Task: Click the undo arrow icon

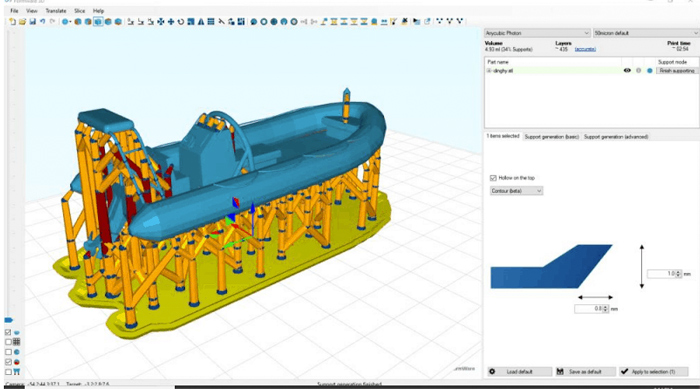Action: click(42, 21)
